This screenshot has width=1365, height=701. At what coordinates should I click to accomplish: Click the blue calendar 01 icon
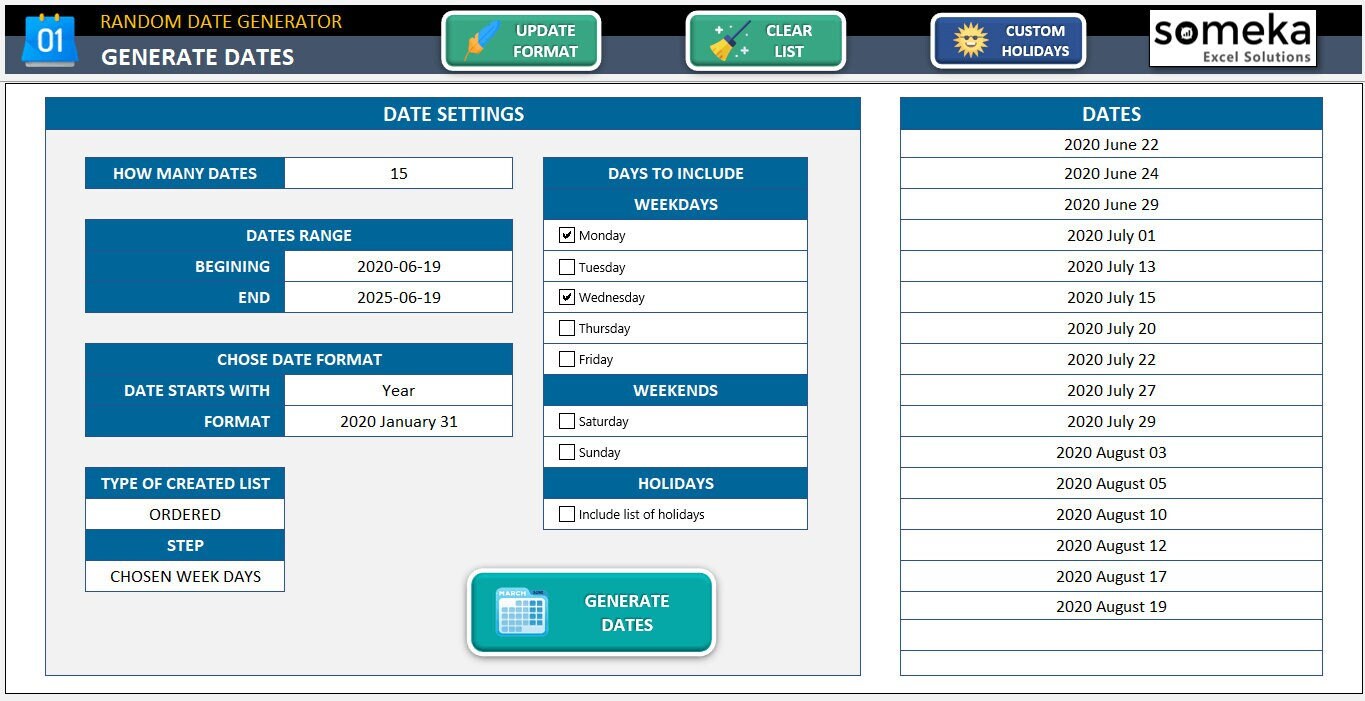49,41
